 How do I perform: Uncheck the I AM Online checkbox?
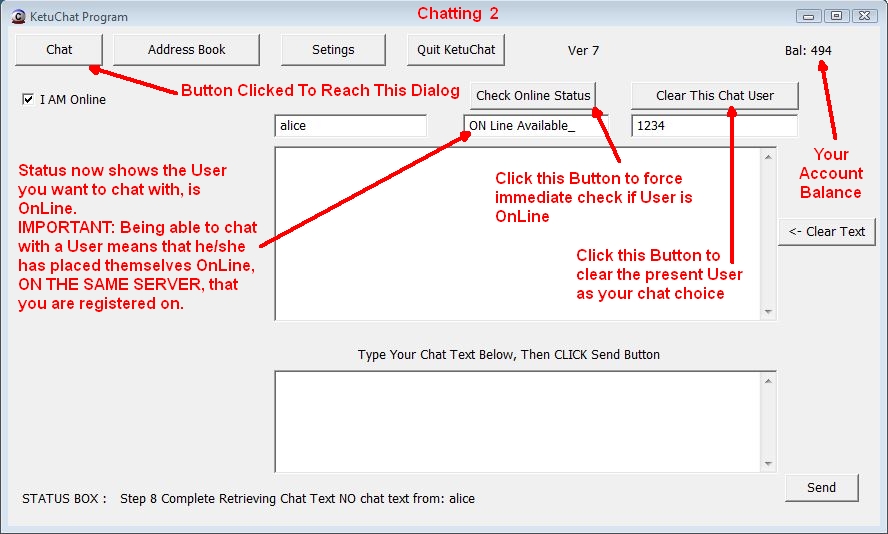coord(28,99)
